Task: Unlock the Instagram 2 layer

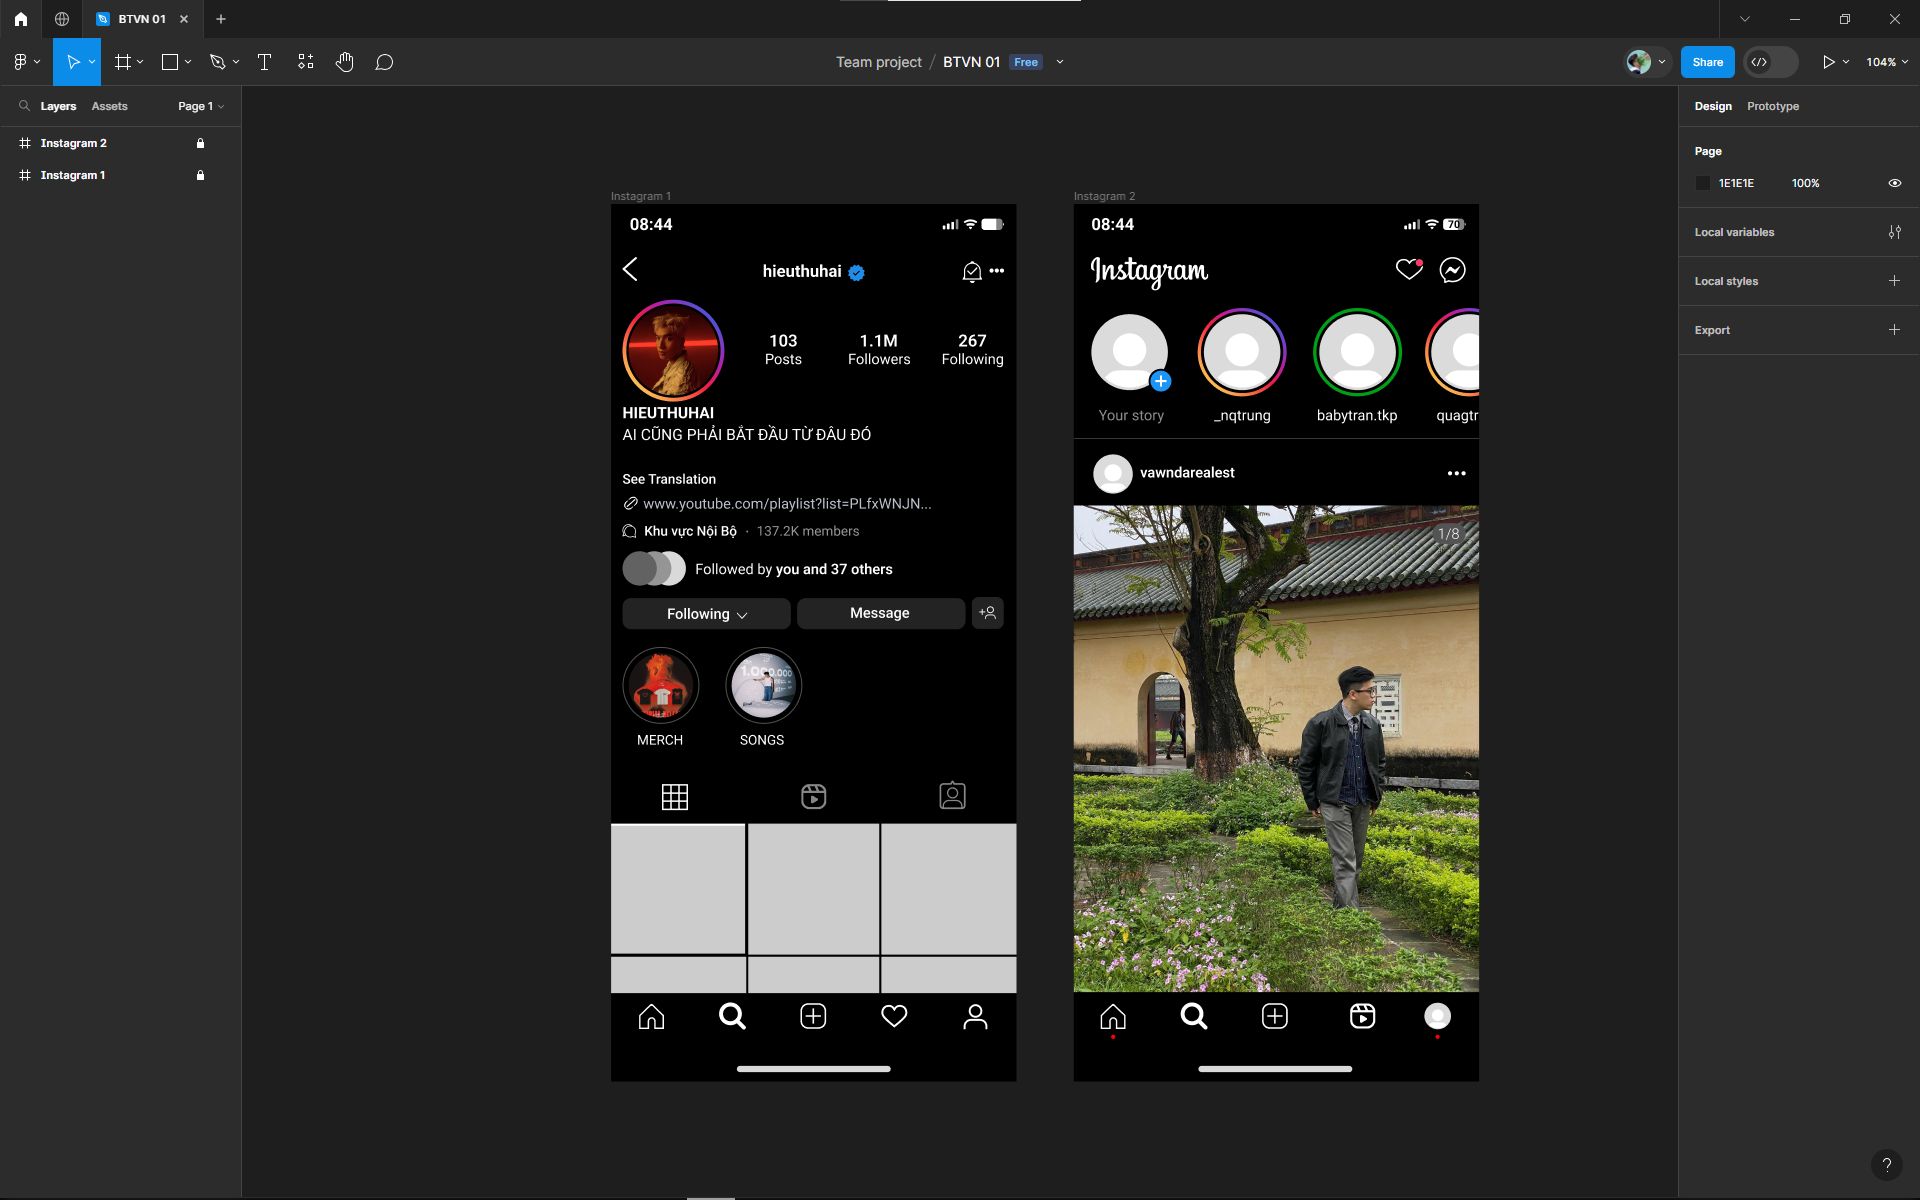Action: (200, 143)
